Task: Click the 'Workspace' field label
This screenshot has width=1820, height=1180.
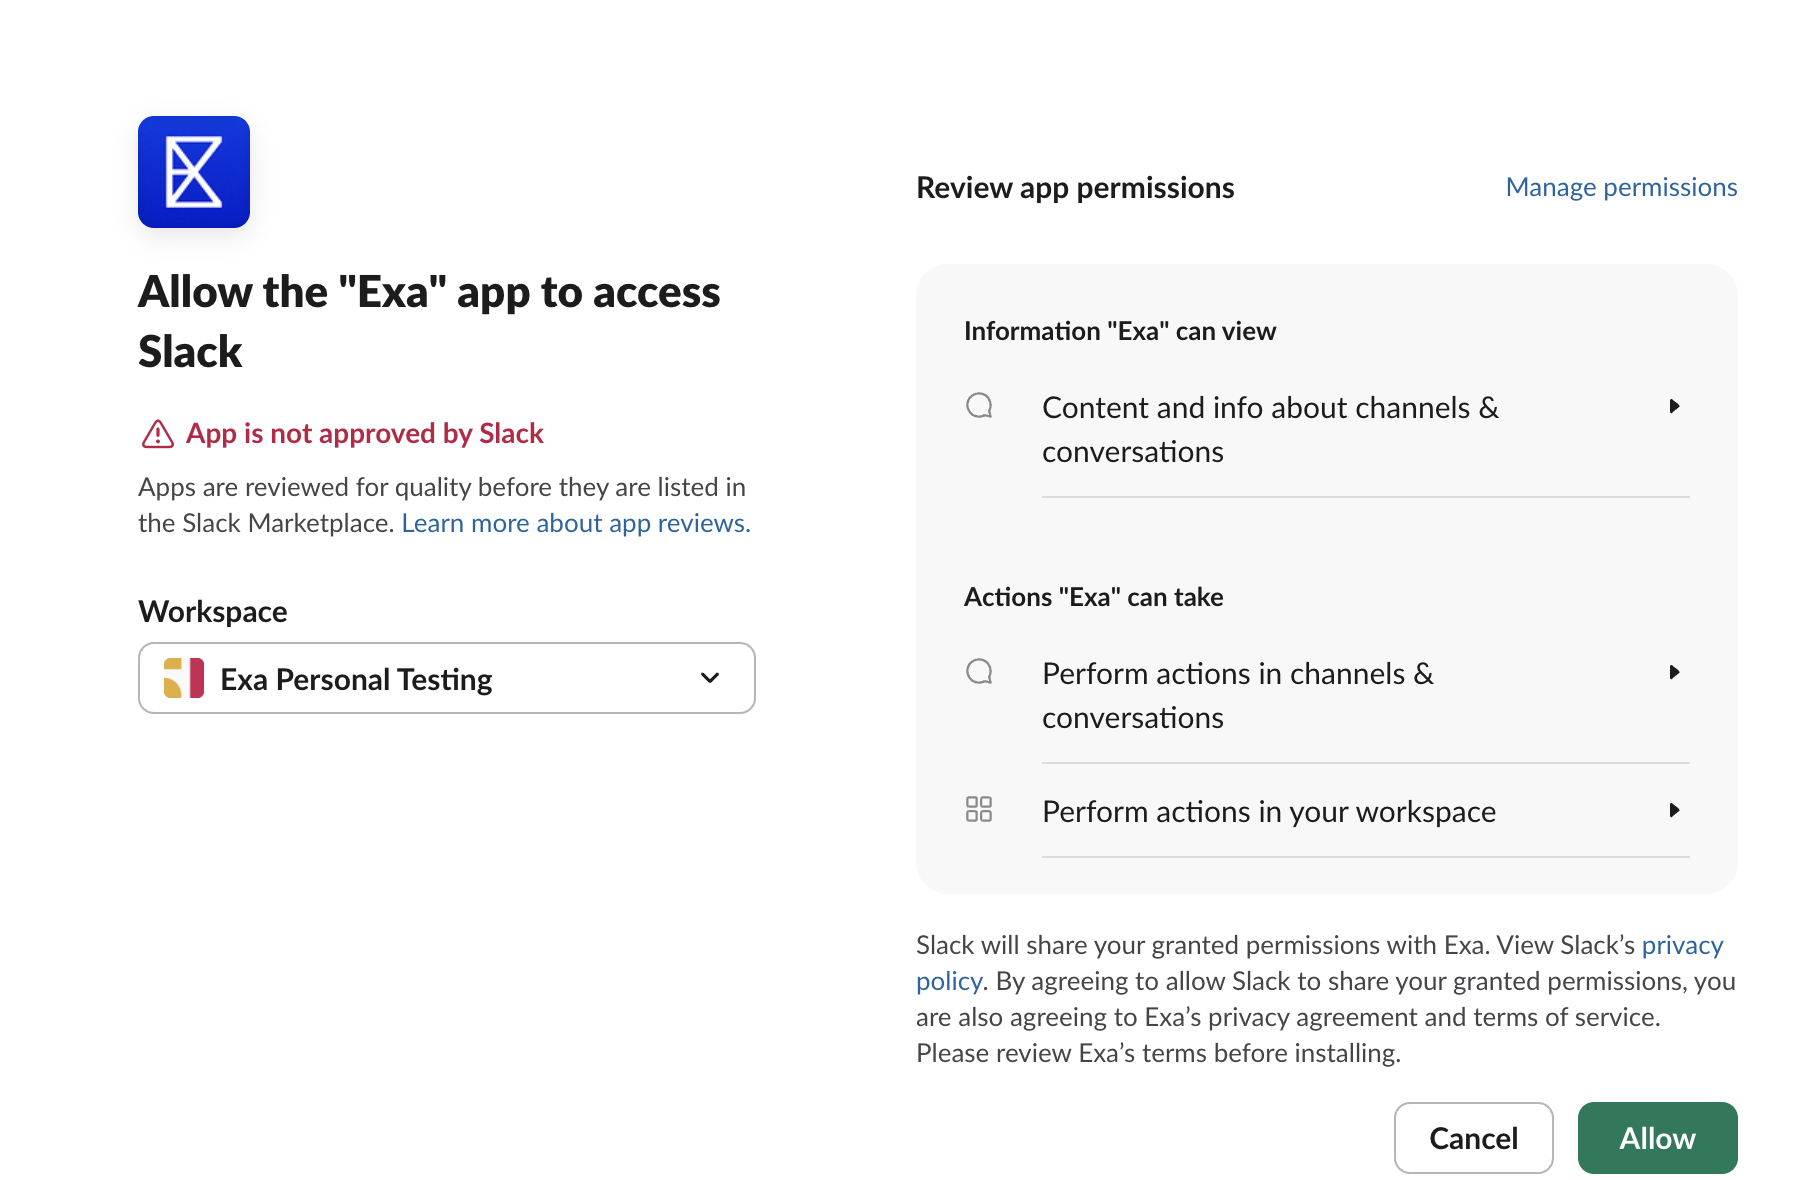Action: [x=213, y=611]
